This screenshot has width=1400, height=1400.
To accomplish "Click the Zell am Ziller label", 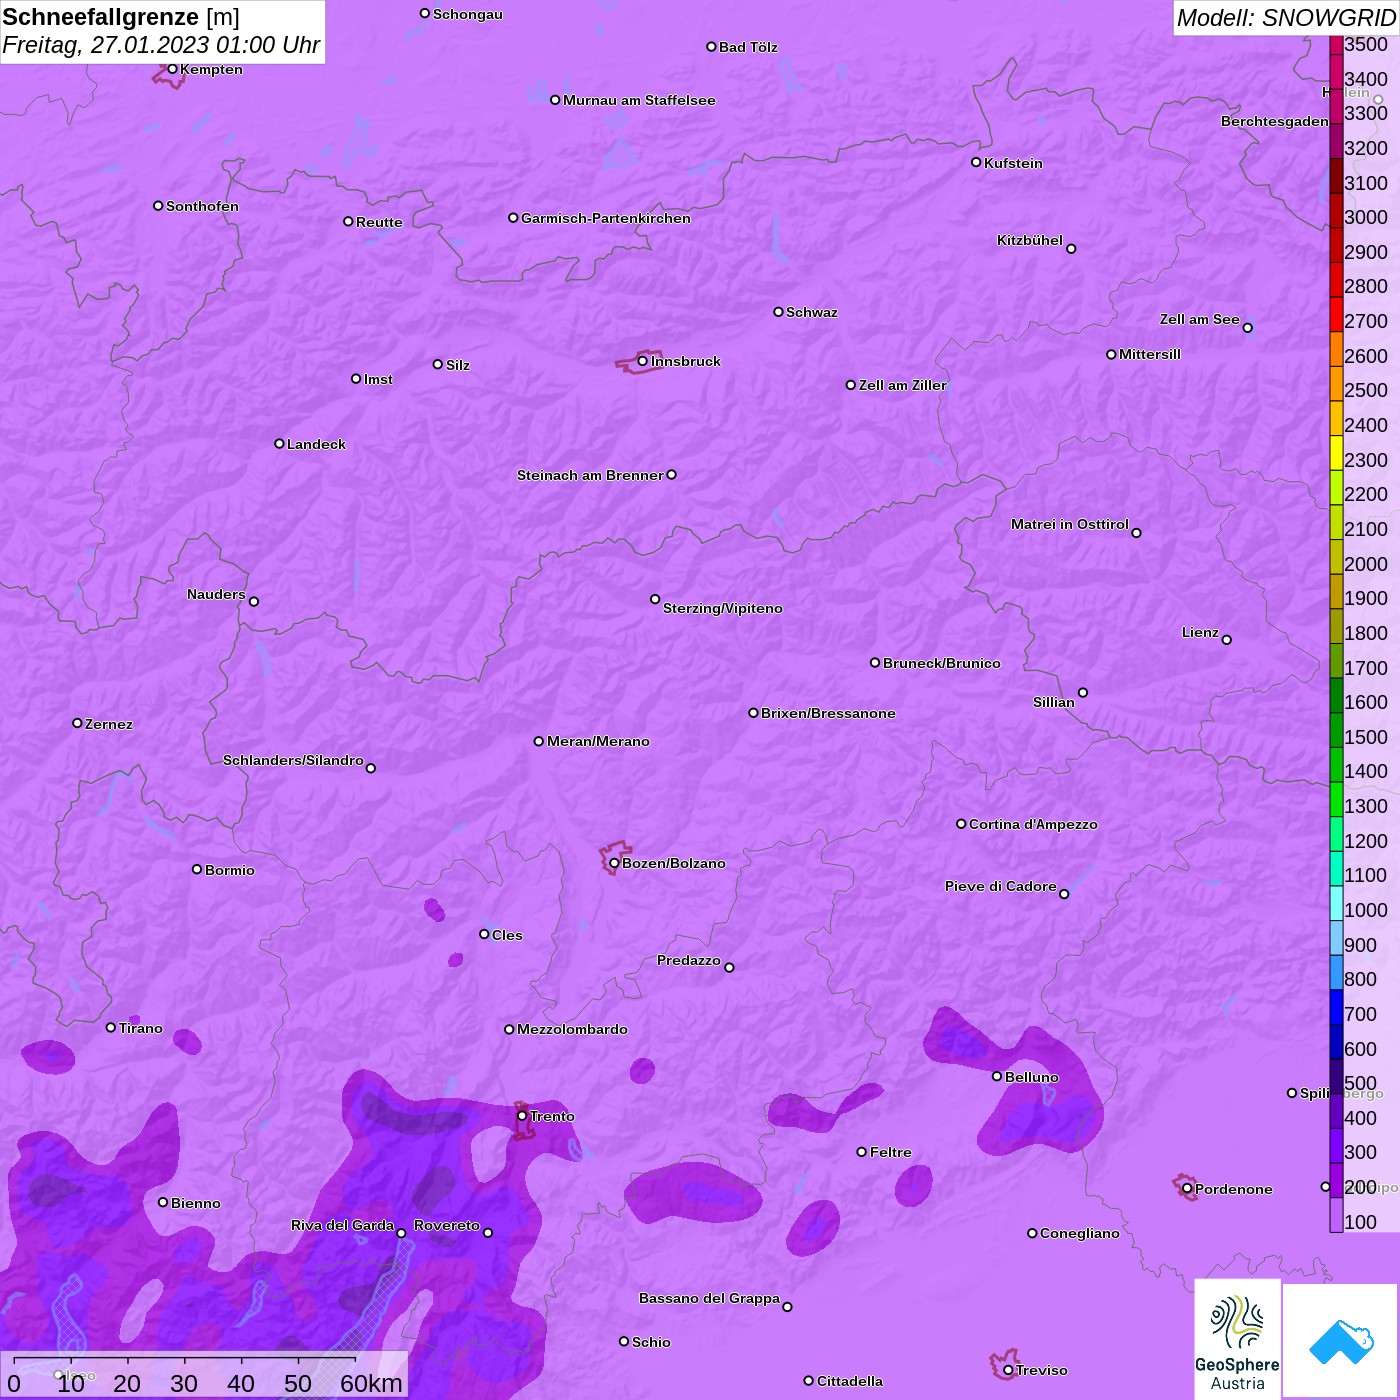I will (x=902, y=385).
